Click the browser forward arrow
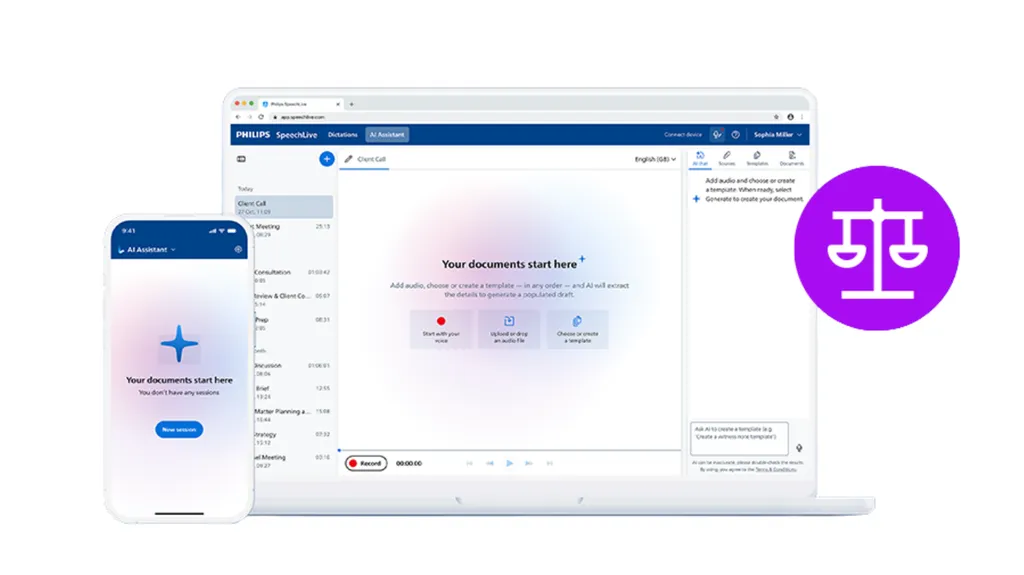1024x575 pixels. (x=249, y=117)
